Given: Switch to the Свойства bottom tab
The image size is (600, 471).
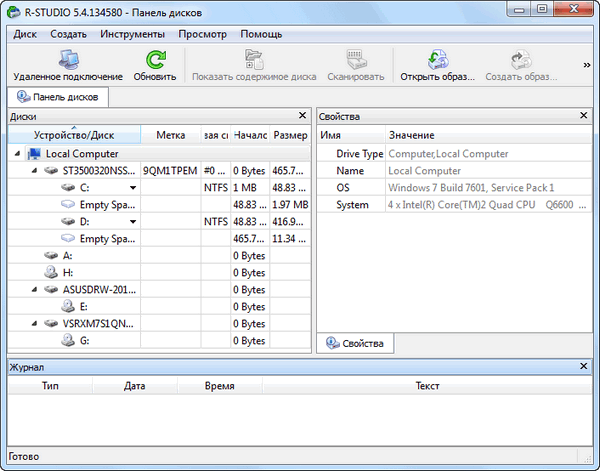Looking at the screenshot, I should point(355,344).
